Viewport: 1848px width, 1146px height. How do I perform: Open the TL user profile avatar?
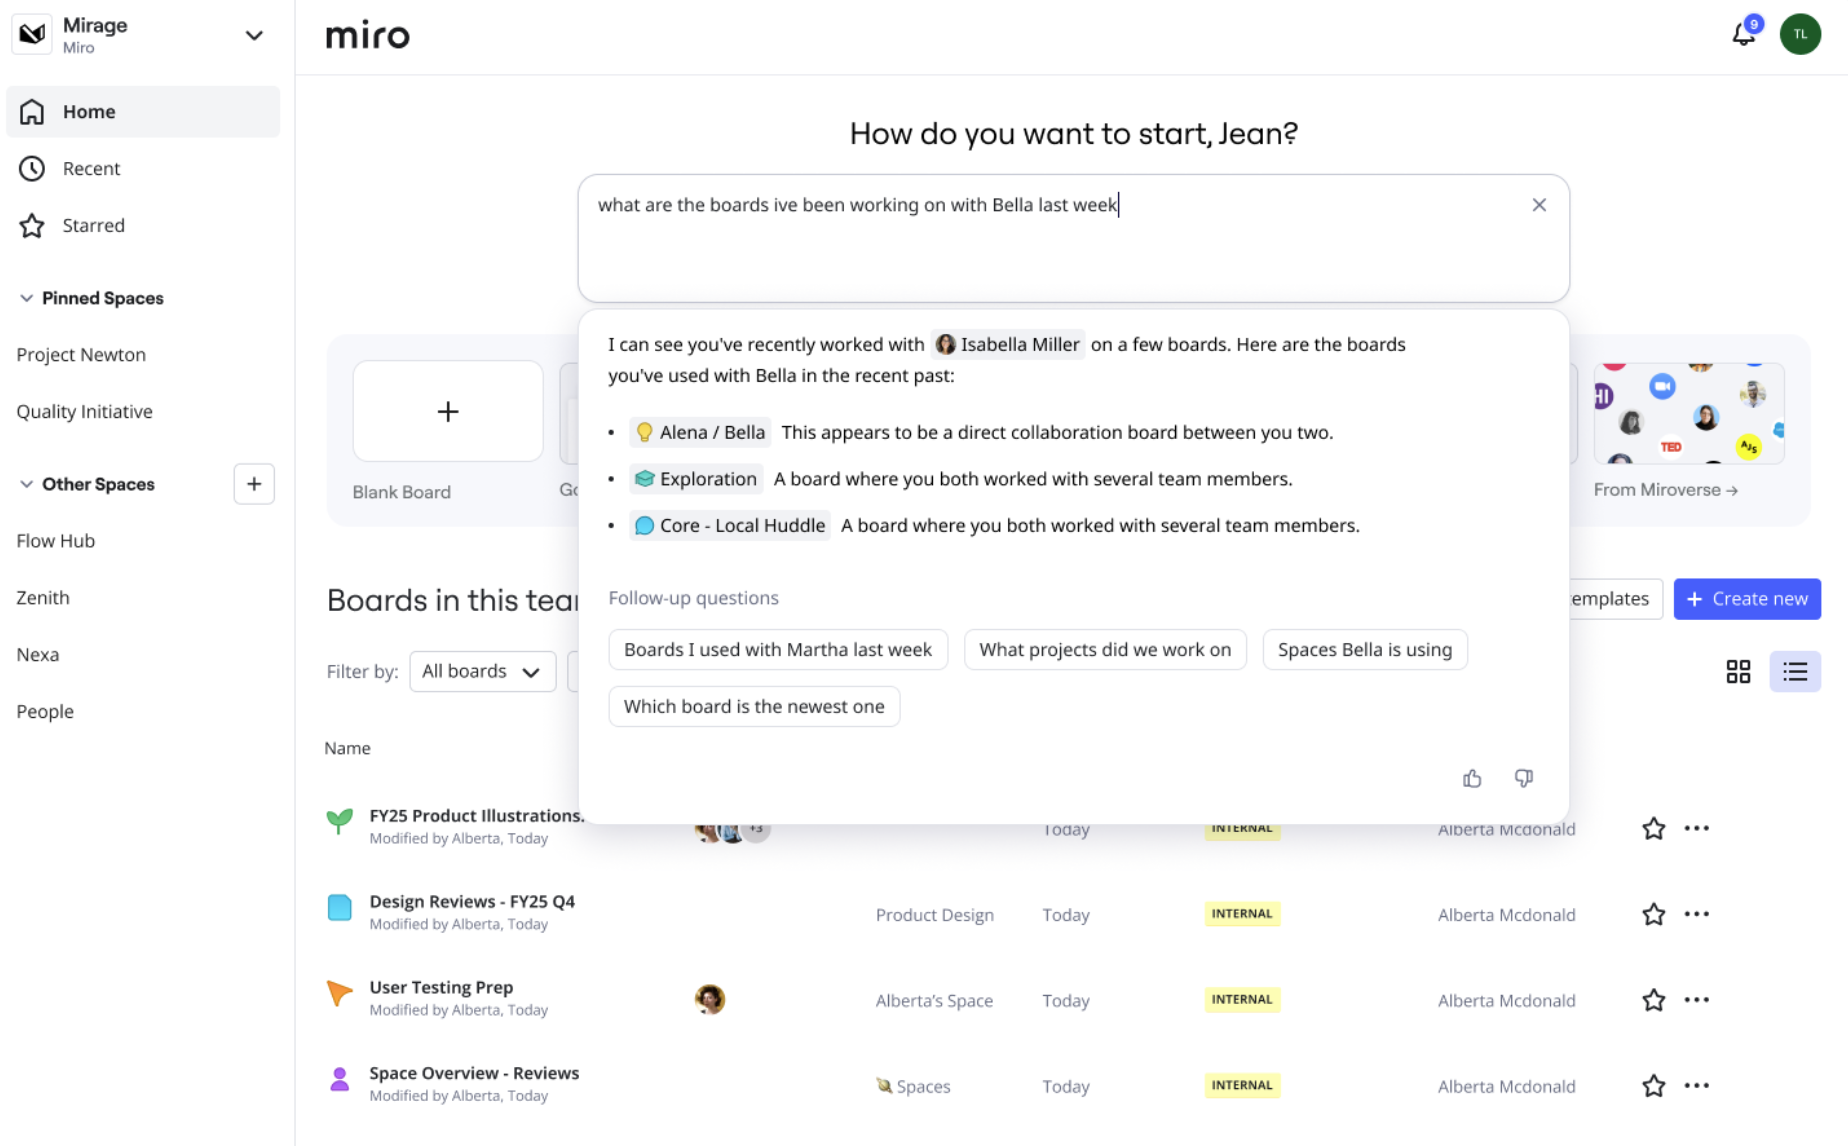pyautogui.click(x=1800, y=35)
